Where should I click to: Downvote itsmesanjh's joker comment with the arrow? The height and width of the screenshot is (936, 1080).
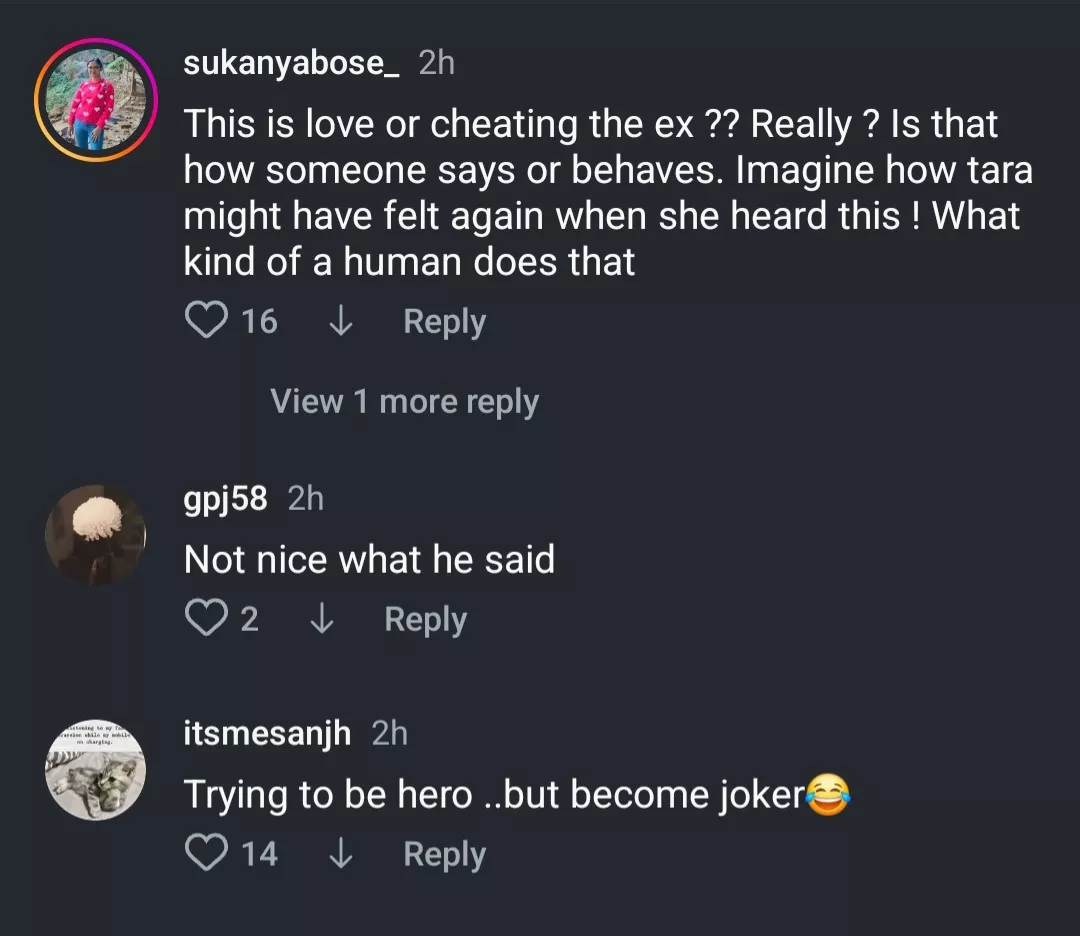(341, 854)
